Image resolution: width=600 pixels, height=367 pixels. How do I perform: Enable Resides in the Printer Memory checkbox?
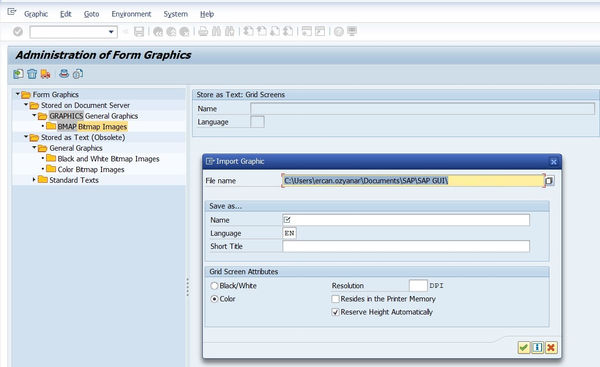point(335,299)
